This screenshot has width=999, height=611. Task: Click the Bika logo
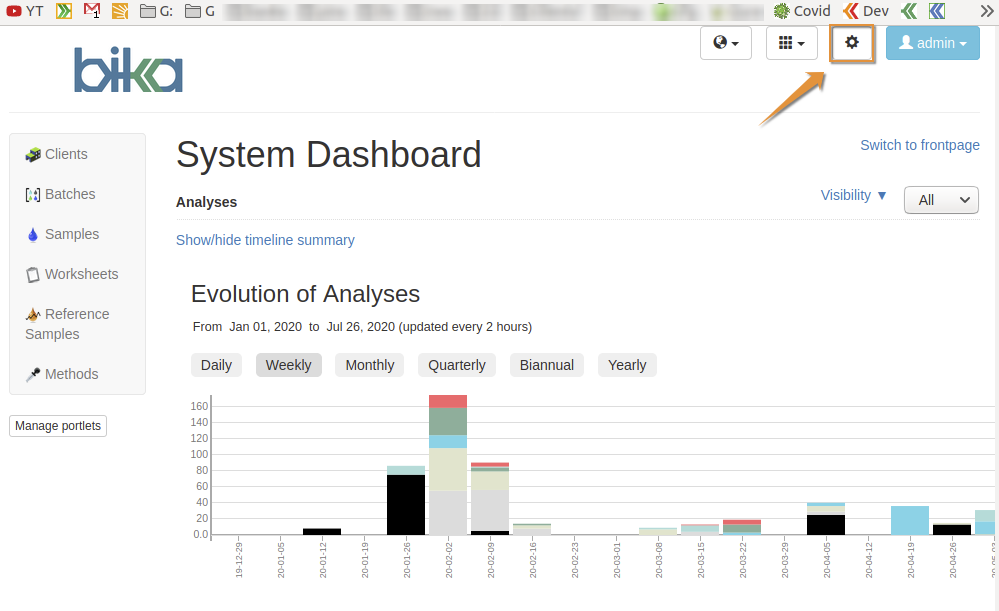coord(128,70)
